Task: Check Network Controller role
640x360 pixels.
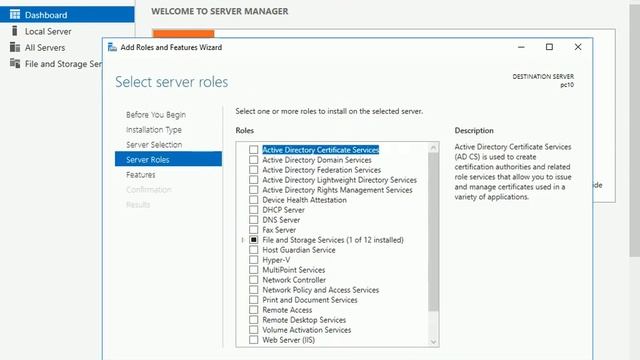Action: click(x=253, y=280)
